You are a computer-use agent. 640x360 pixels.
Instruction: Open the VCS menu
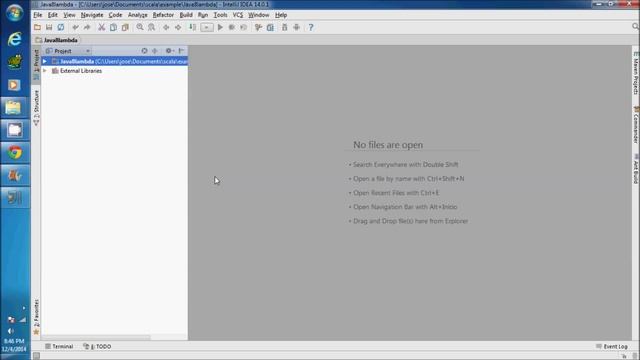point(238,15)
